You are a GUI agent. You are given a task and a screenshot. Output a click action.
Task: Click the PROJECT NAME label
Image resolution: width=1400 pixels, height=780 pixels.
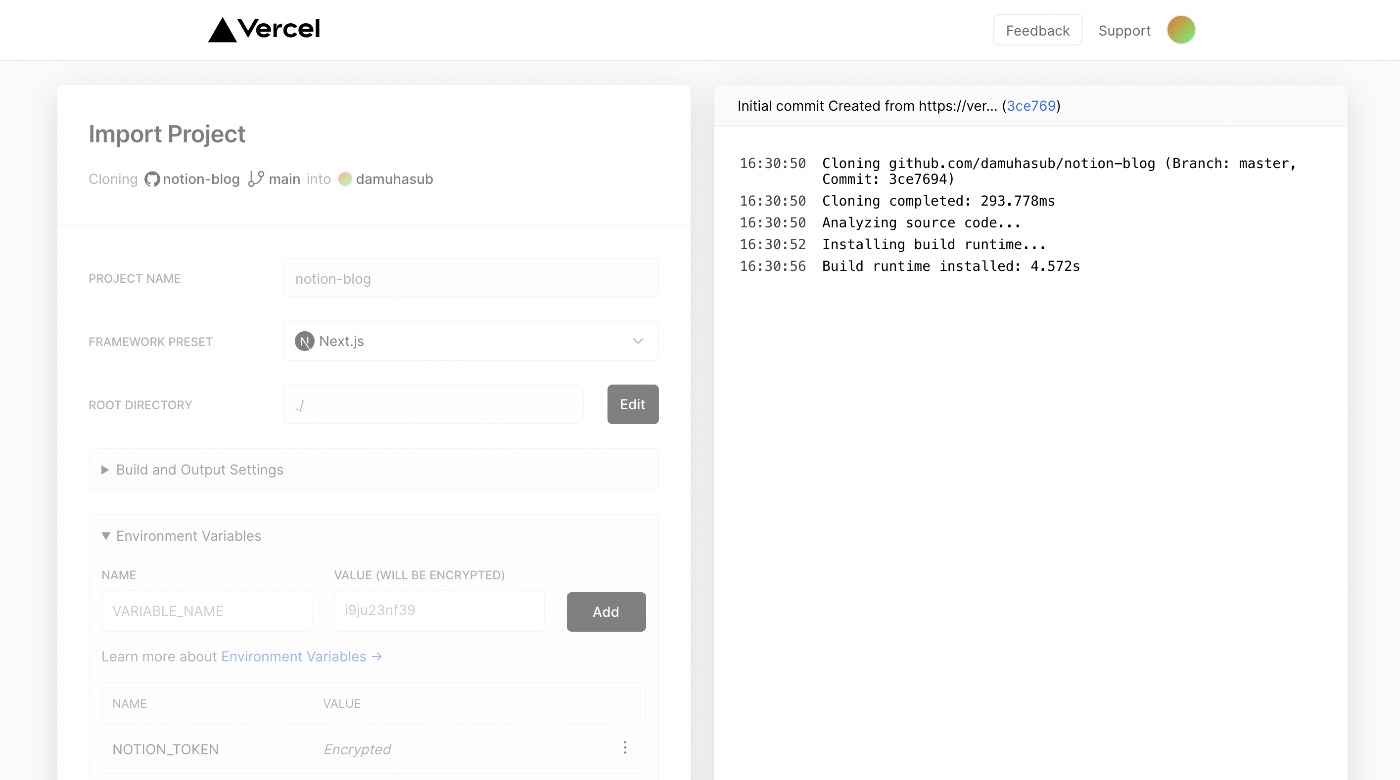(x=135, y=278)
